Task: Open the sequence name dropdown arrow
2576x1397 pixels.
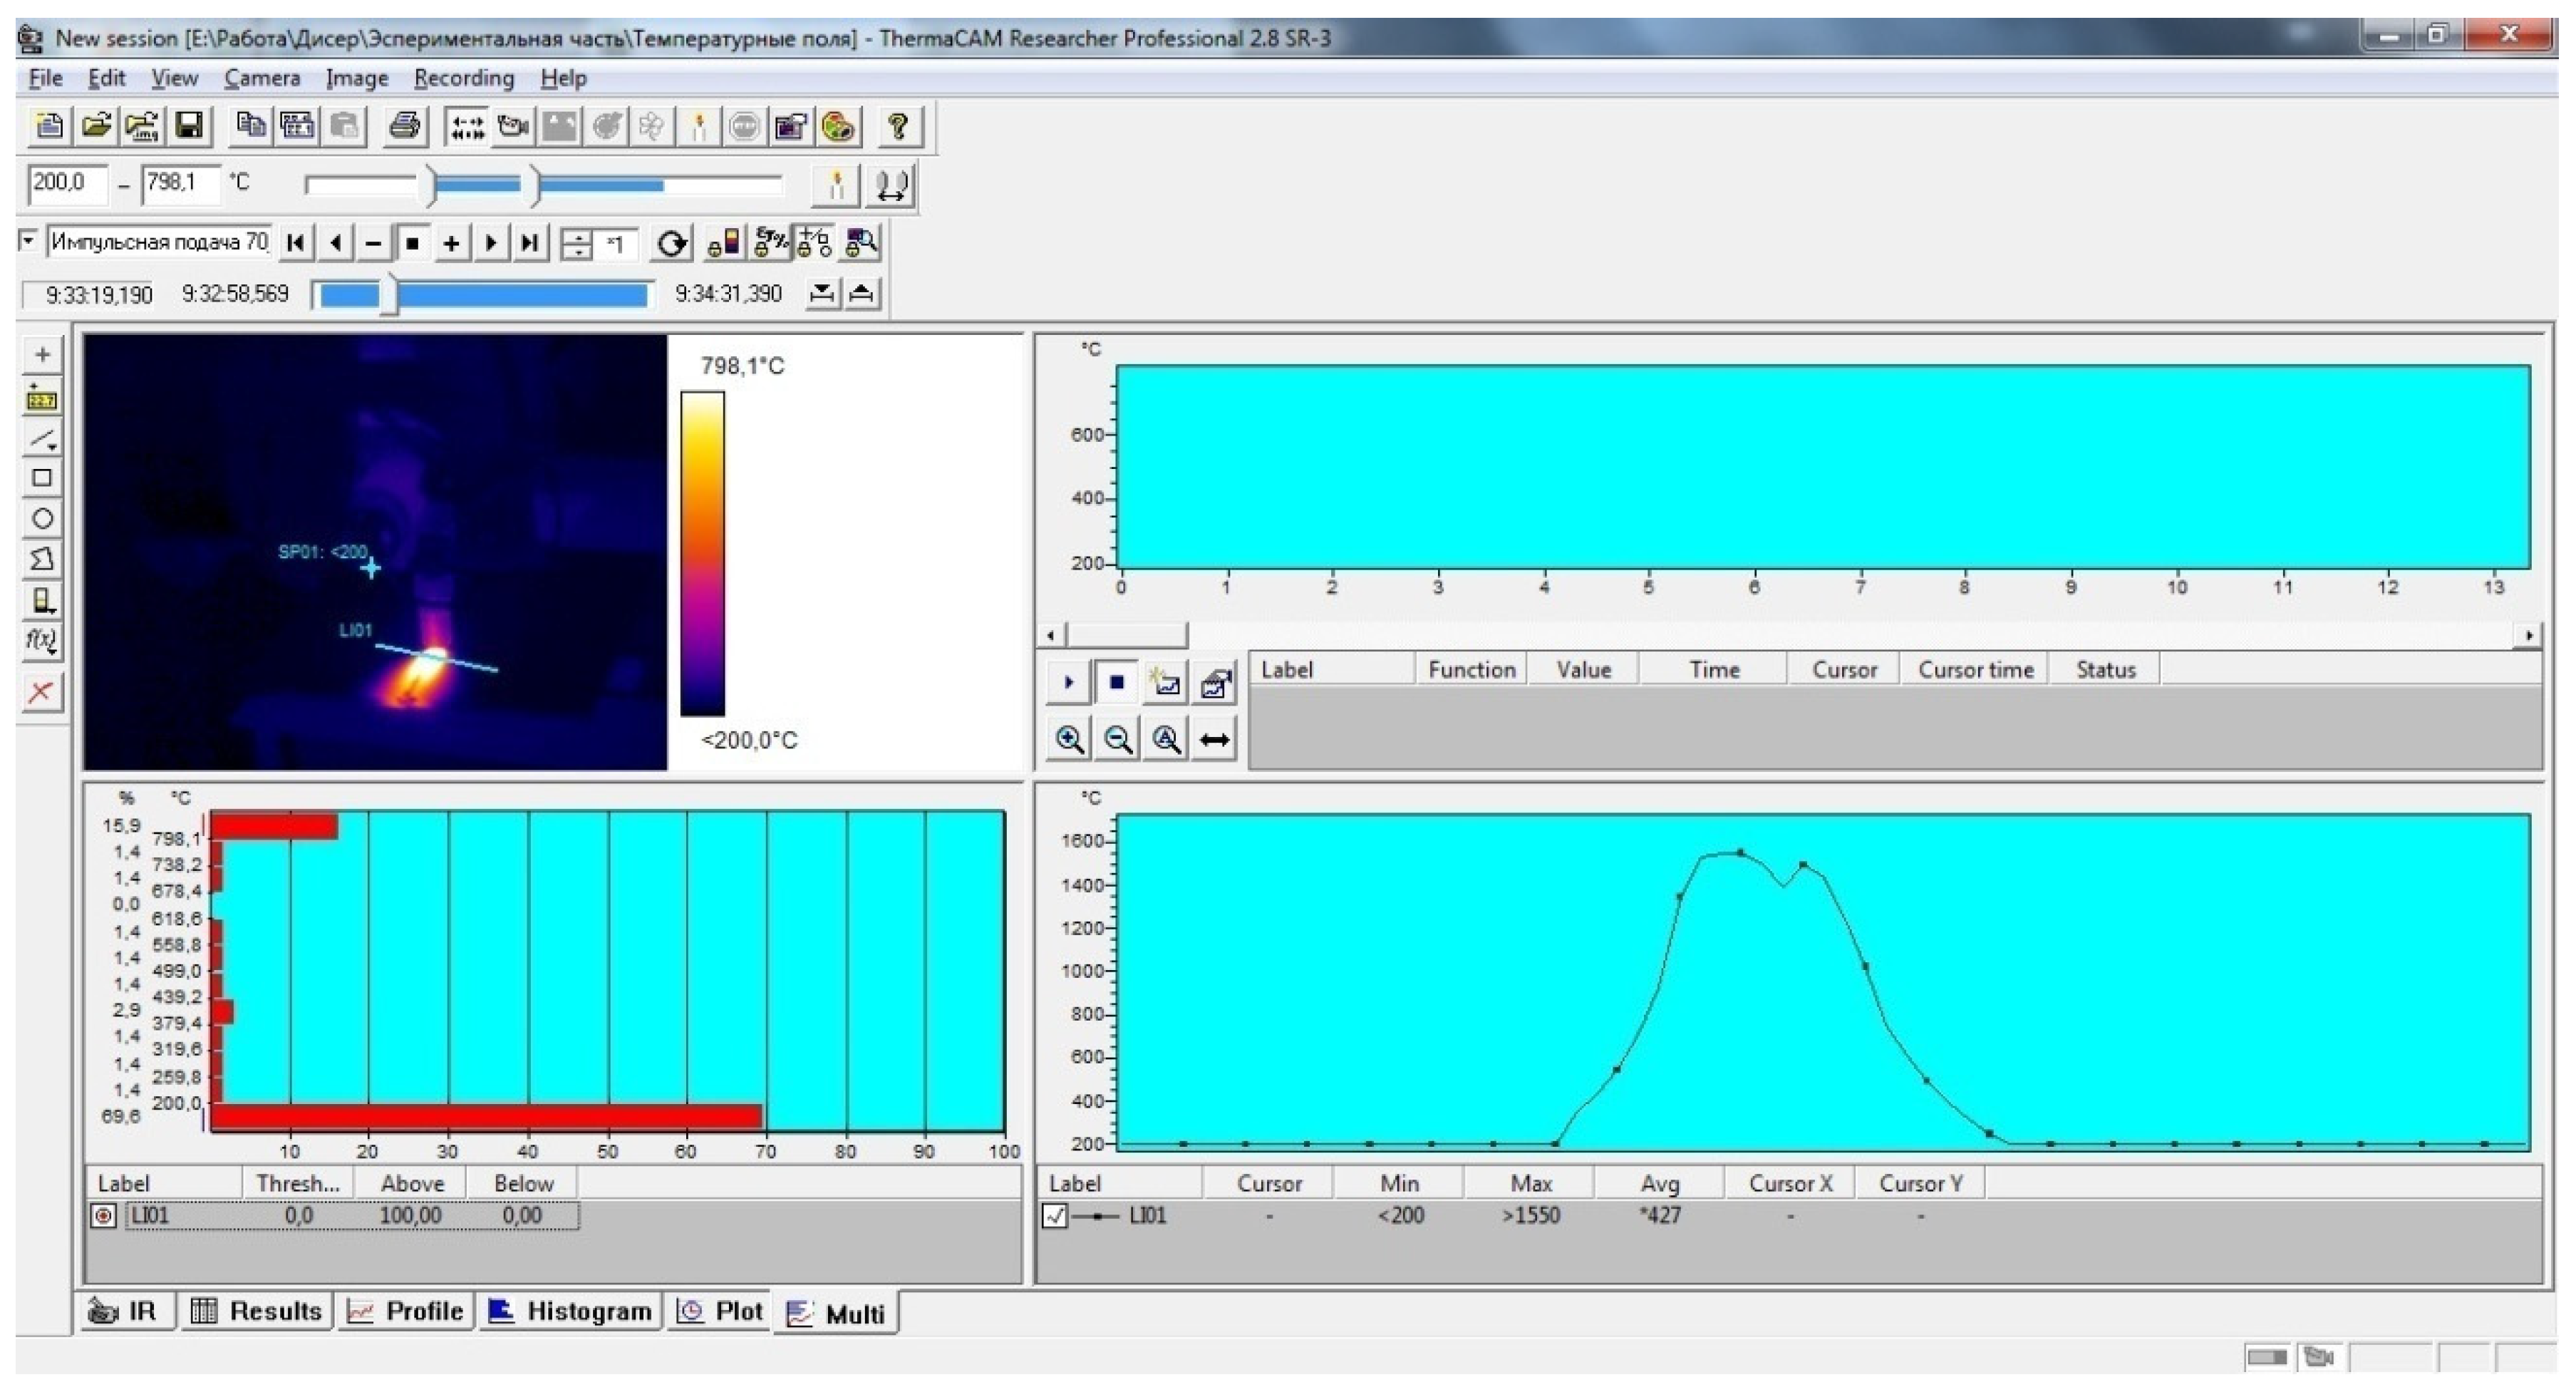Action: point(28,241)
